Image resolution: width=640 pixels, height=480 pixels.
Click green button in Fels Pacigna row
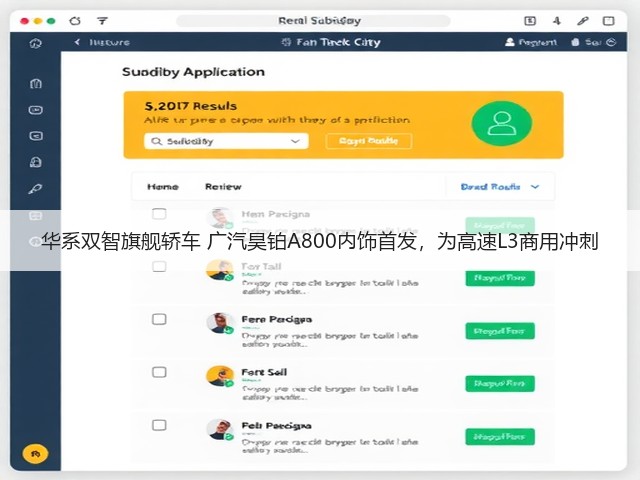[x=500, y=437]
